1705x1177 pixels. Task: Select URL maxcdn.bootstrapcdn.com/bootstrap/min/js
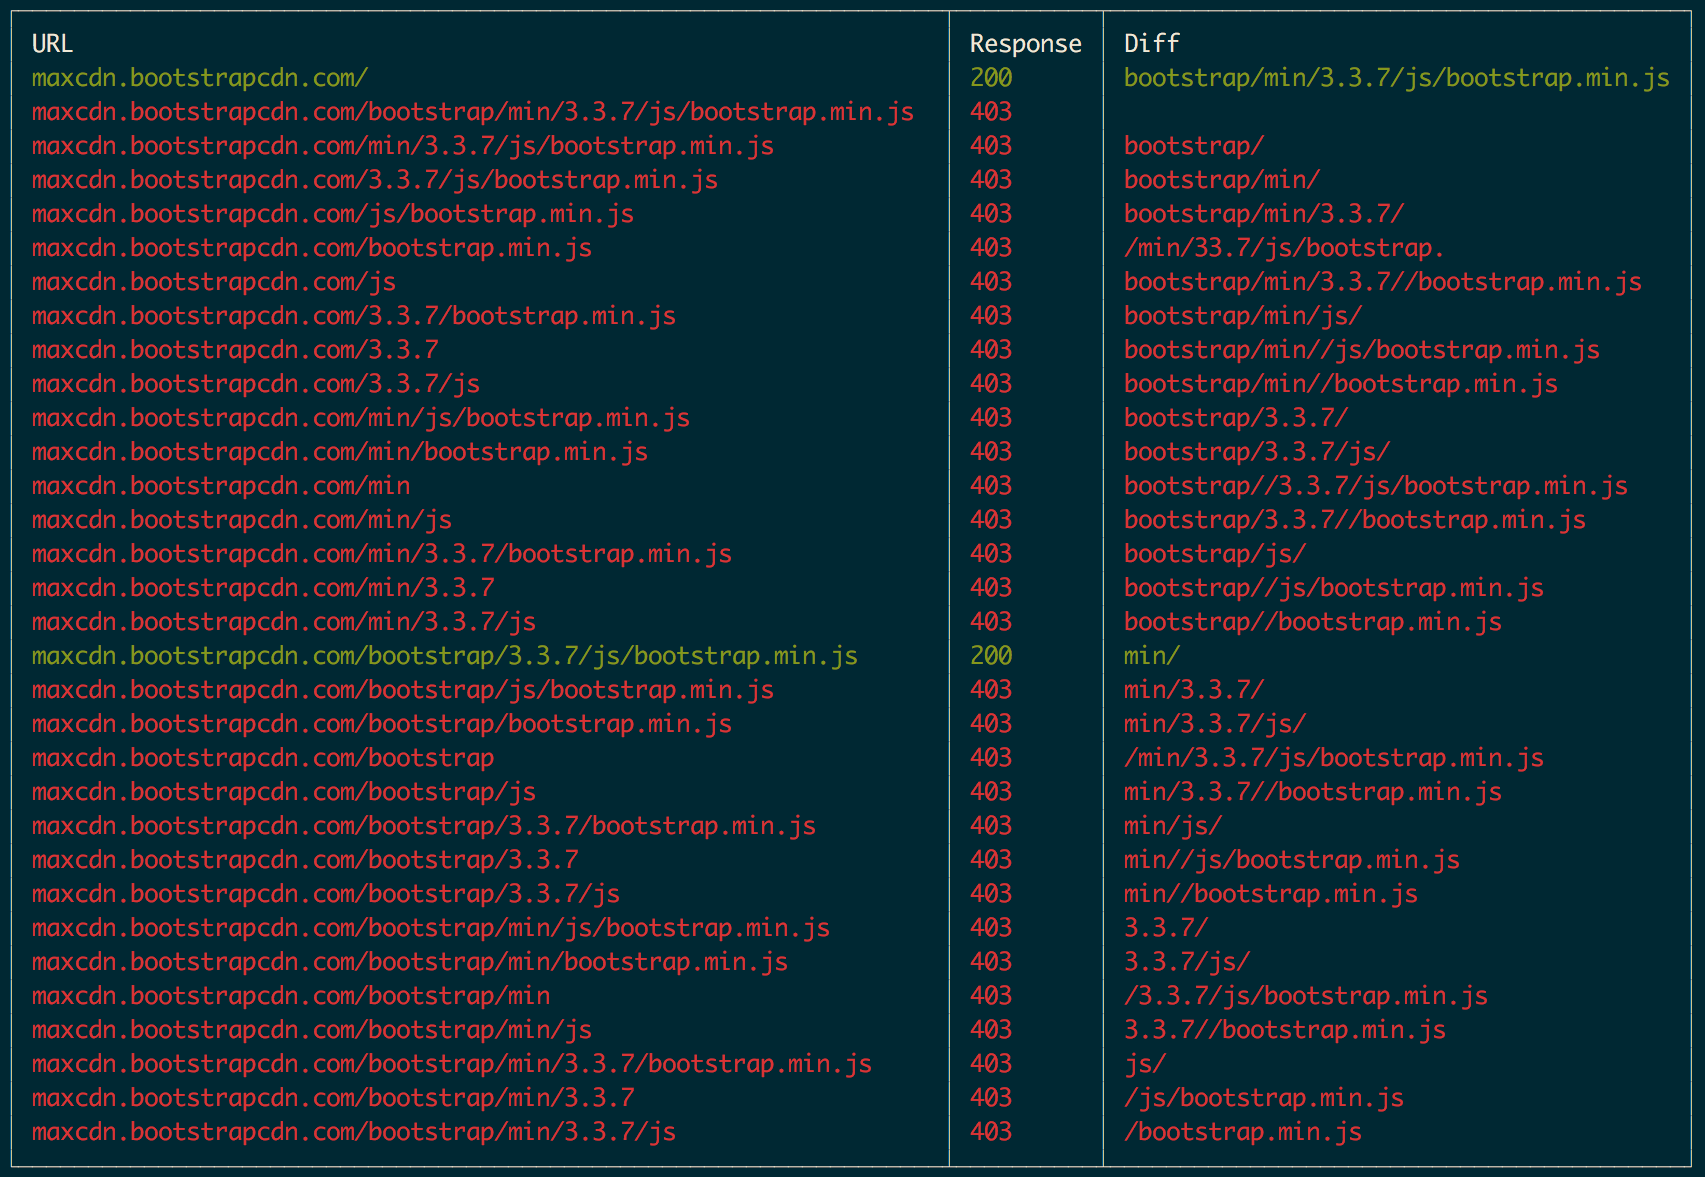click(x=312, y=1030)
